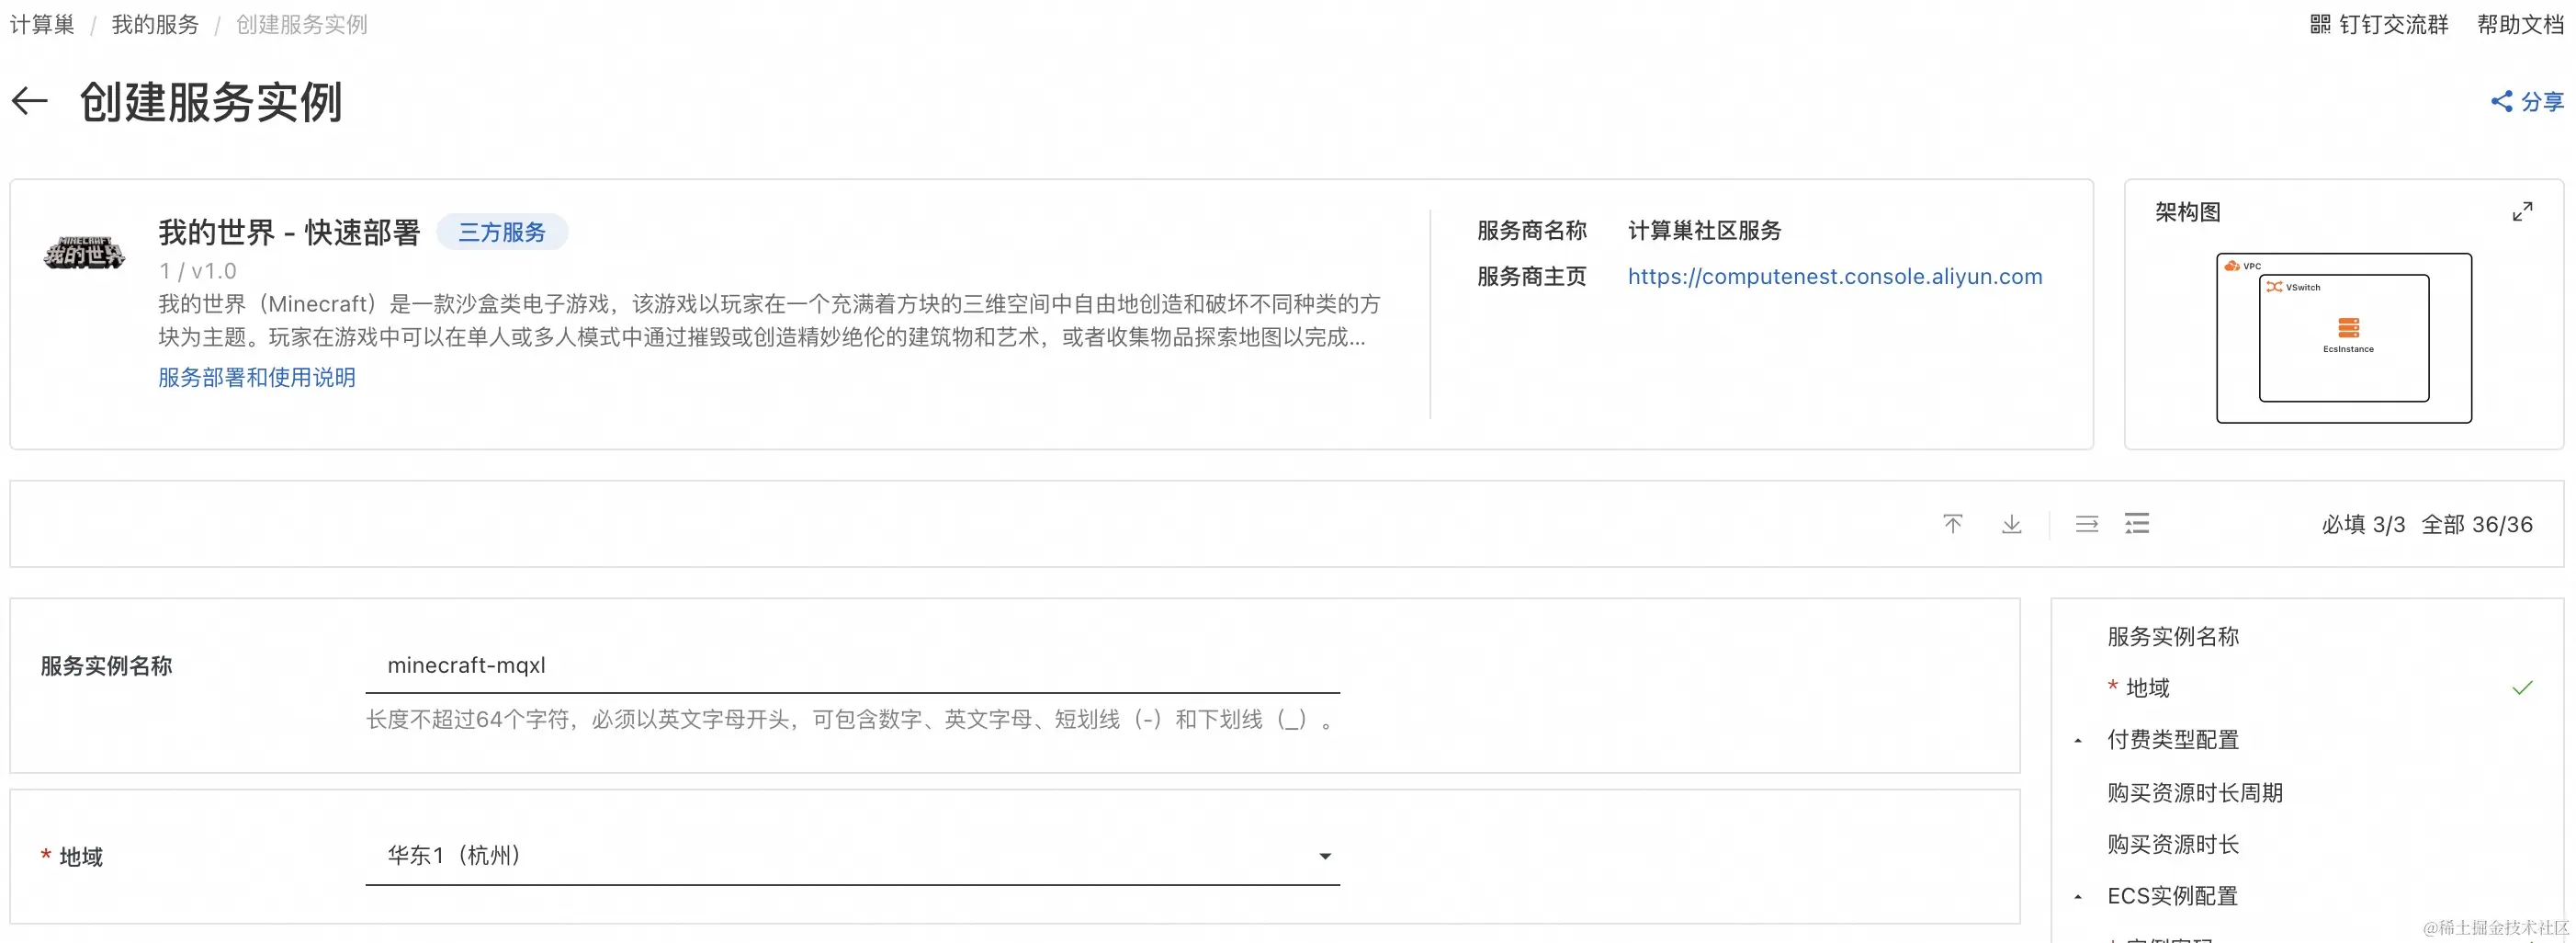The width and height of the screenshot is (2576, 943).
Task: Click the outline list toolbar icon
Action: click(x=2137, y=524)
